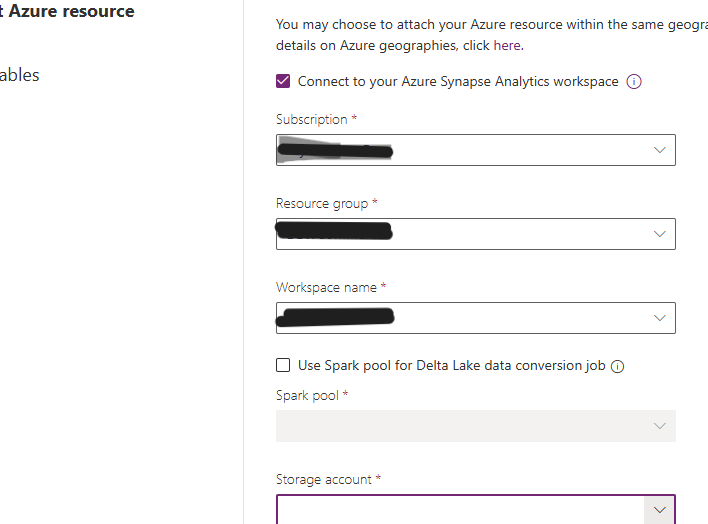This screenshot has height=524, width=708.
Task: Click the Subscription field label
Action: (x=312, y=119)
